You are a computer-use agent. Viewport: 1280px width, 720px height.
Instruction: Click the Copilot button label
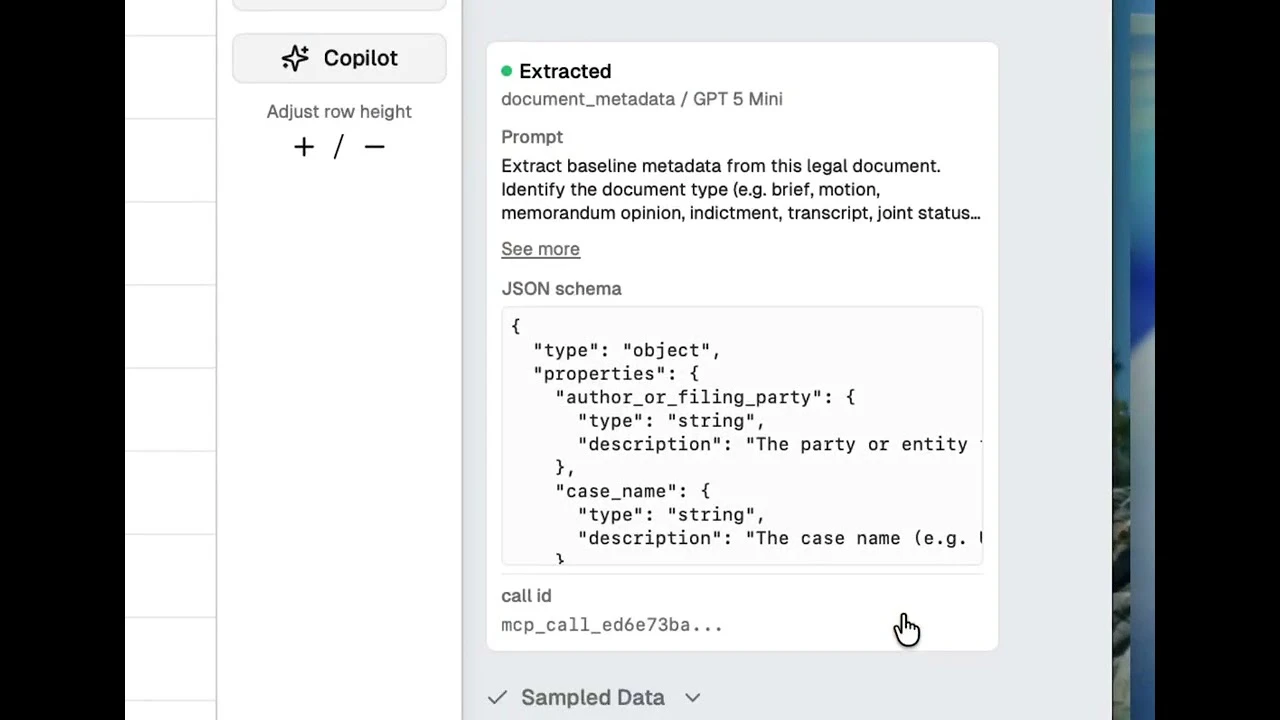pos(360,58)
